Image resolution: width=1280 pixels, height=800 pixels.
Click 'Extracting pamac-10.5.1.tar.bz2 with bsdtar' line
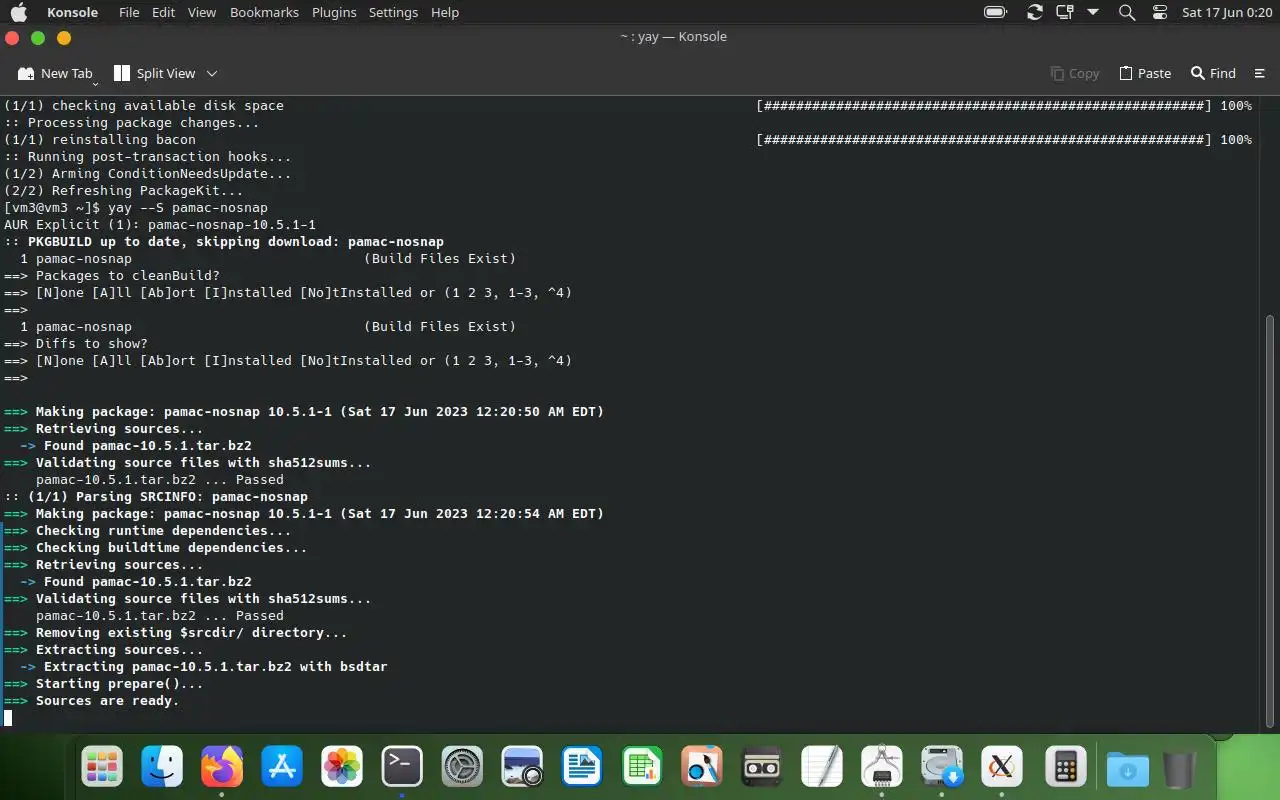coord(216,666)
